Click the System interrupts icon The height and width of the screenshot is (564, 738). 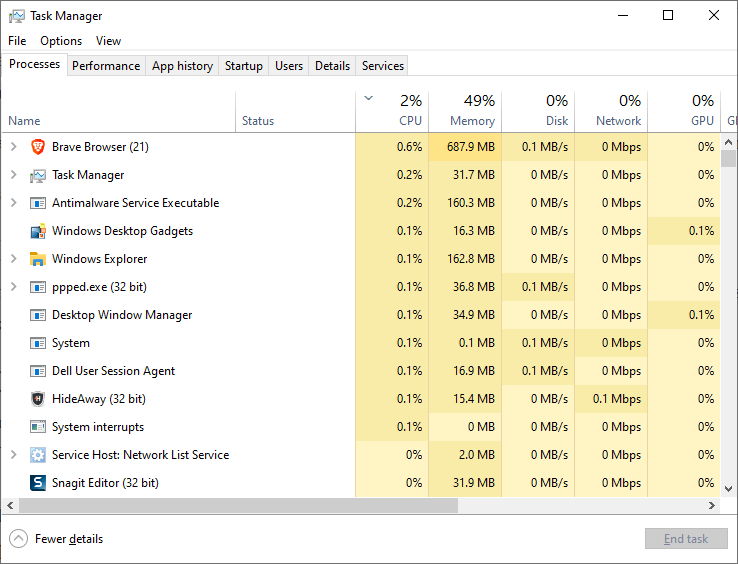(38, 427)
